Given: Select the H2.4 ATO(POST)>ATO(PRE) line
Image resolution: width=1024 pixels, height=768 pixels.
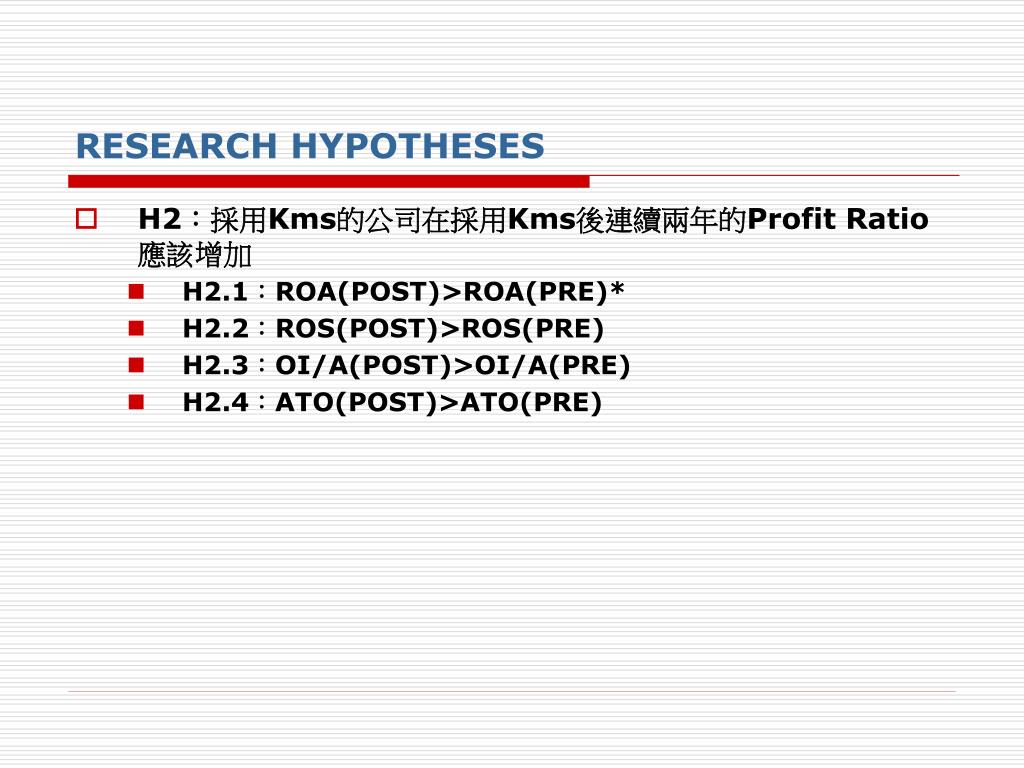Looking at the screenshot, I should pyautogui.click(x=392, y=402).
